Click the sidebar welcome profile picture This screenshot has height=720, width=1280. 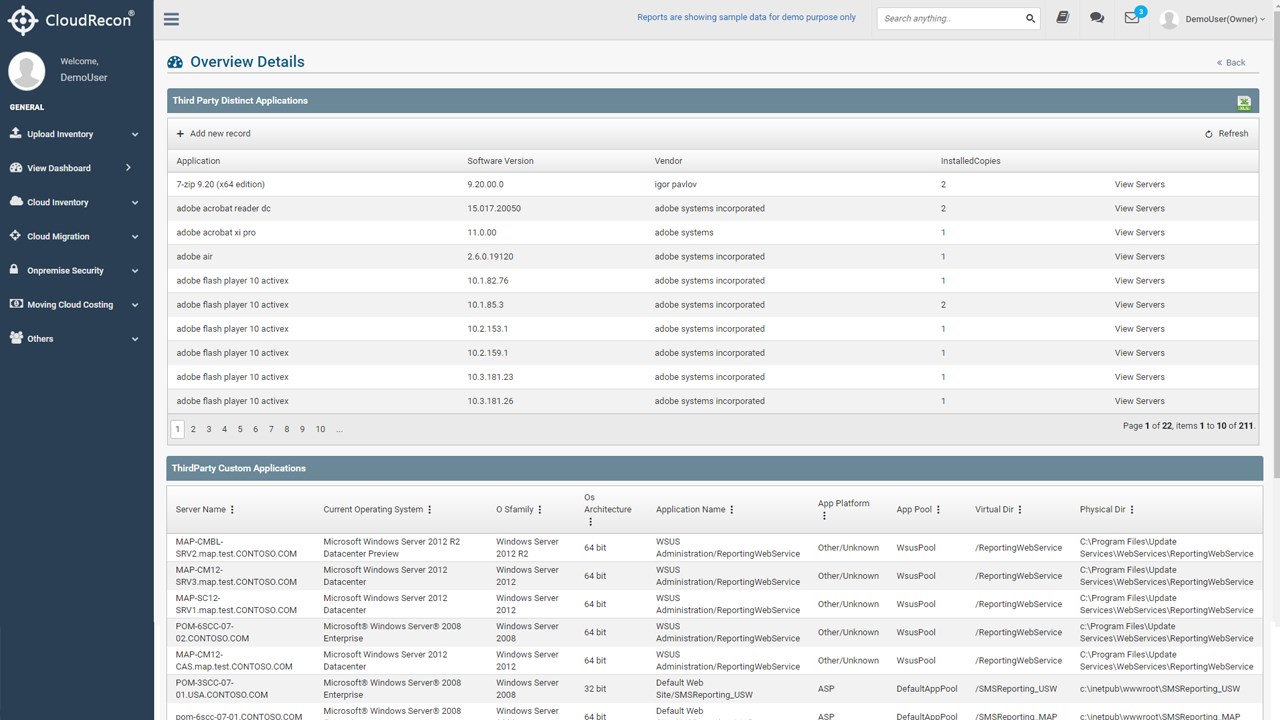[x=27, y=70]
